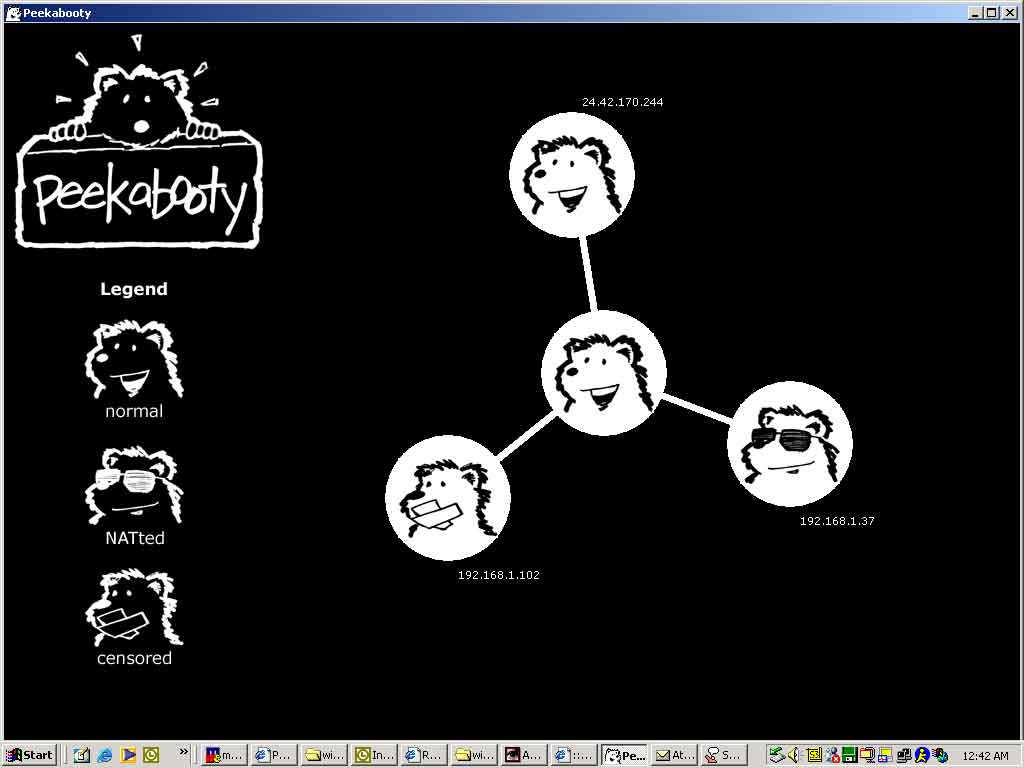Launch the media player quick launch icon
The image size is (1024, 768).
pos(128,755)
